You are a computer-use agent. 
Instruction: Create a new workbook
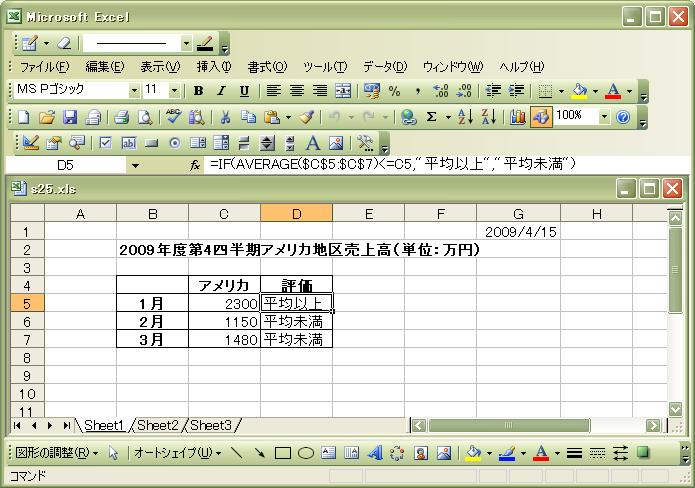click(x=23, y=117)
